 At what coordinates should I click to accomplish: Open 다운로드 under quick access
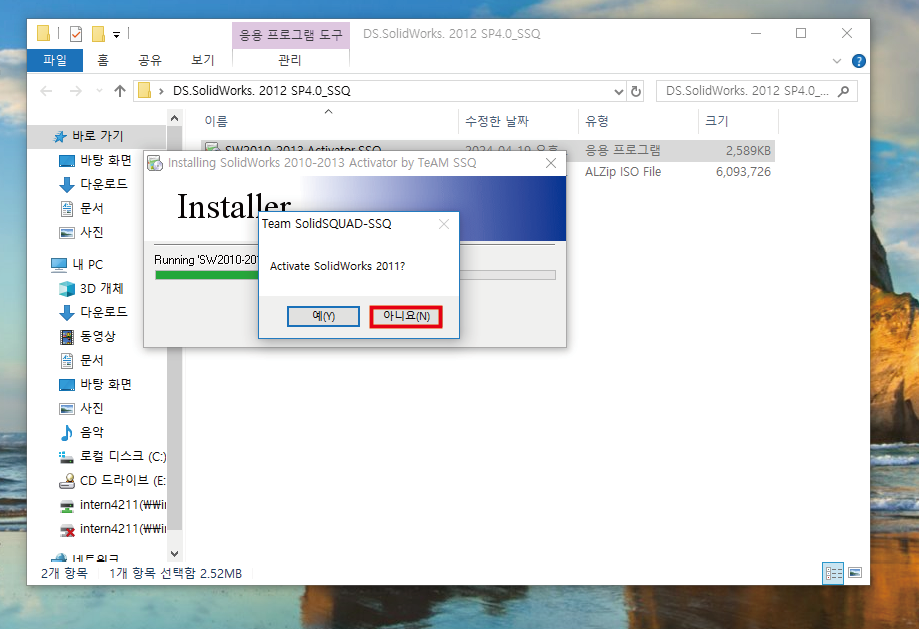104,184
